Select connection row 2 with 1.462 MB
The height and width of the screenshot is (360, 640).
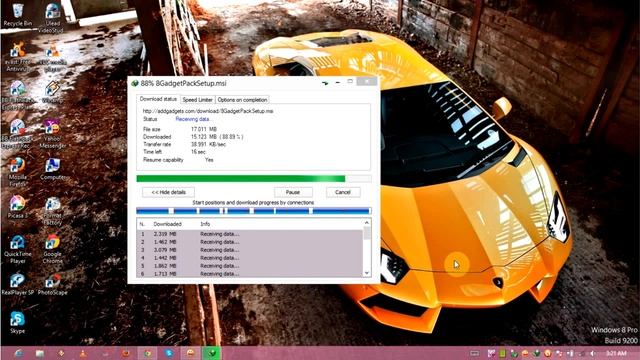[249, 242]
